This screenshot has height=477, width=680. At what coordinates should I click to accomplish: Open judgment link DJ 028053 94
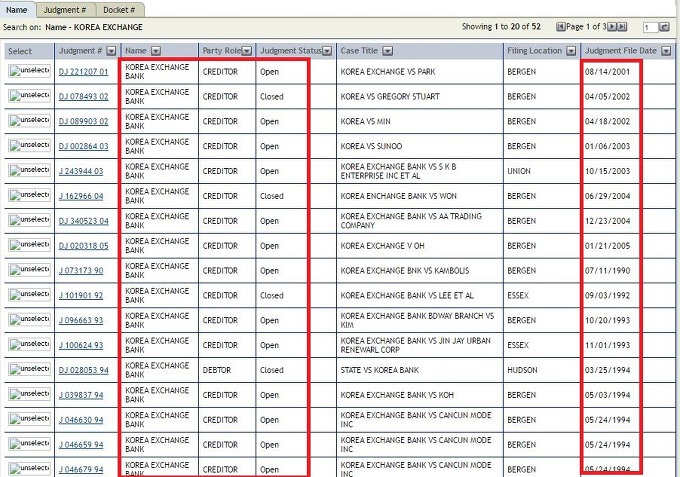[x=83, y=370]
